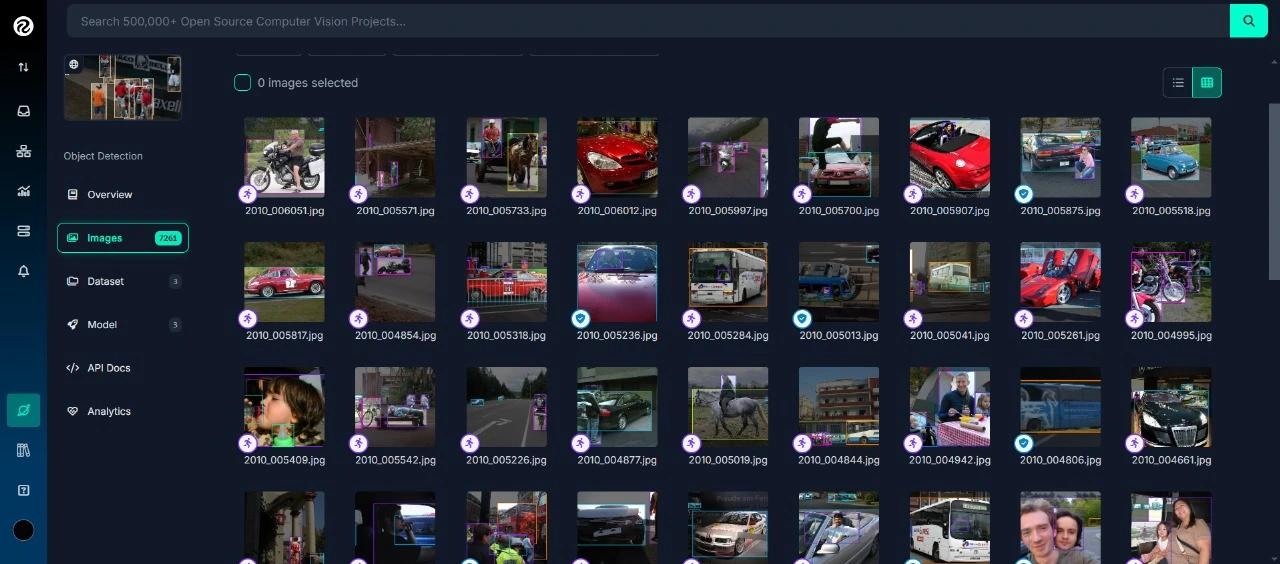Tick the select-all images checkbox

(x=242, y=83)
